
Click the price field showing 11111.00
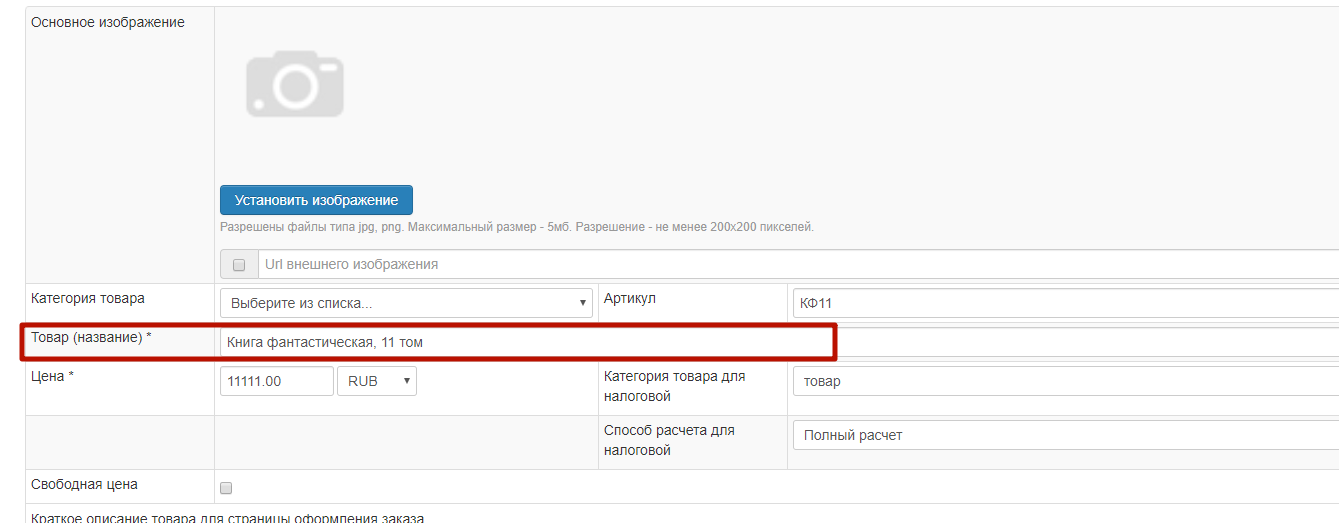tap(276, 381)
